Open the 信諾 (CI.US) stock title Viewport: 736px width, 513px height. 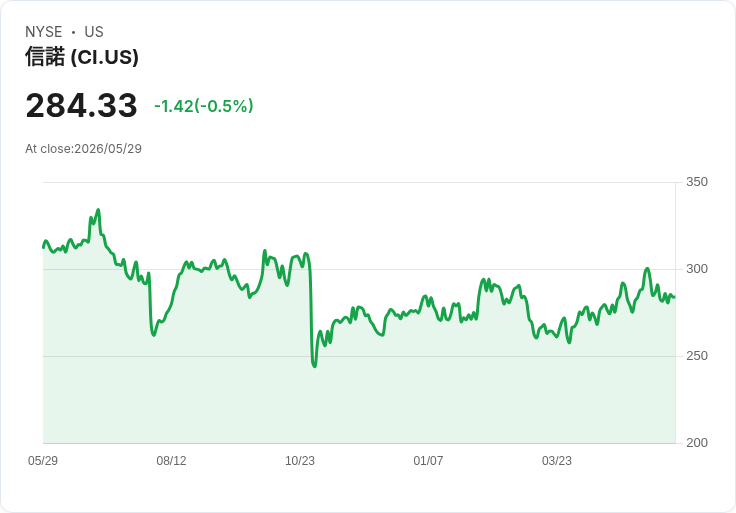point(82,57)
